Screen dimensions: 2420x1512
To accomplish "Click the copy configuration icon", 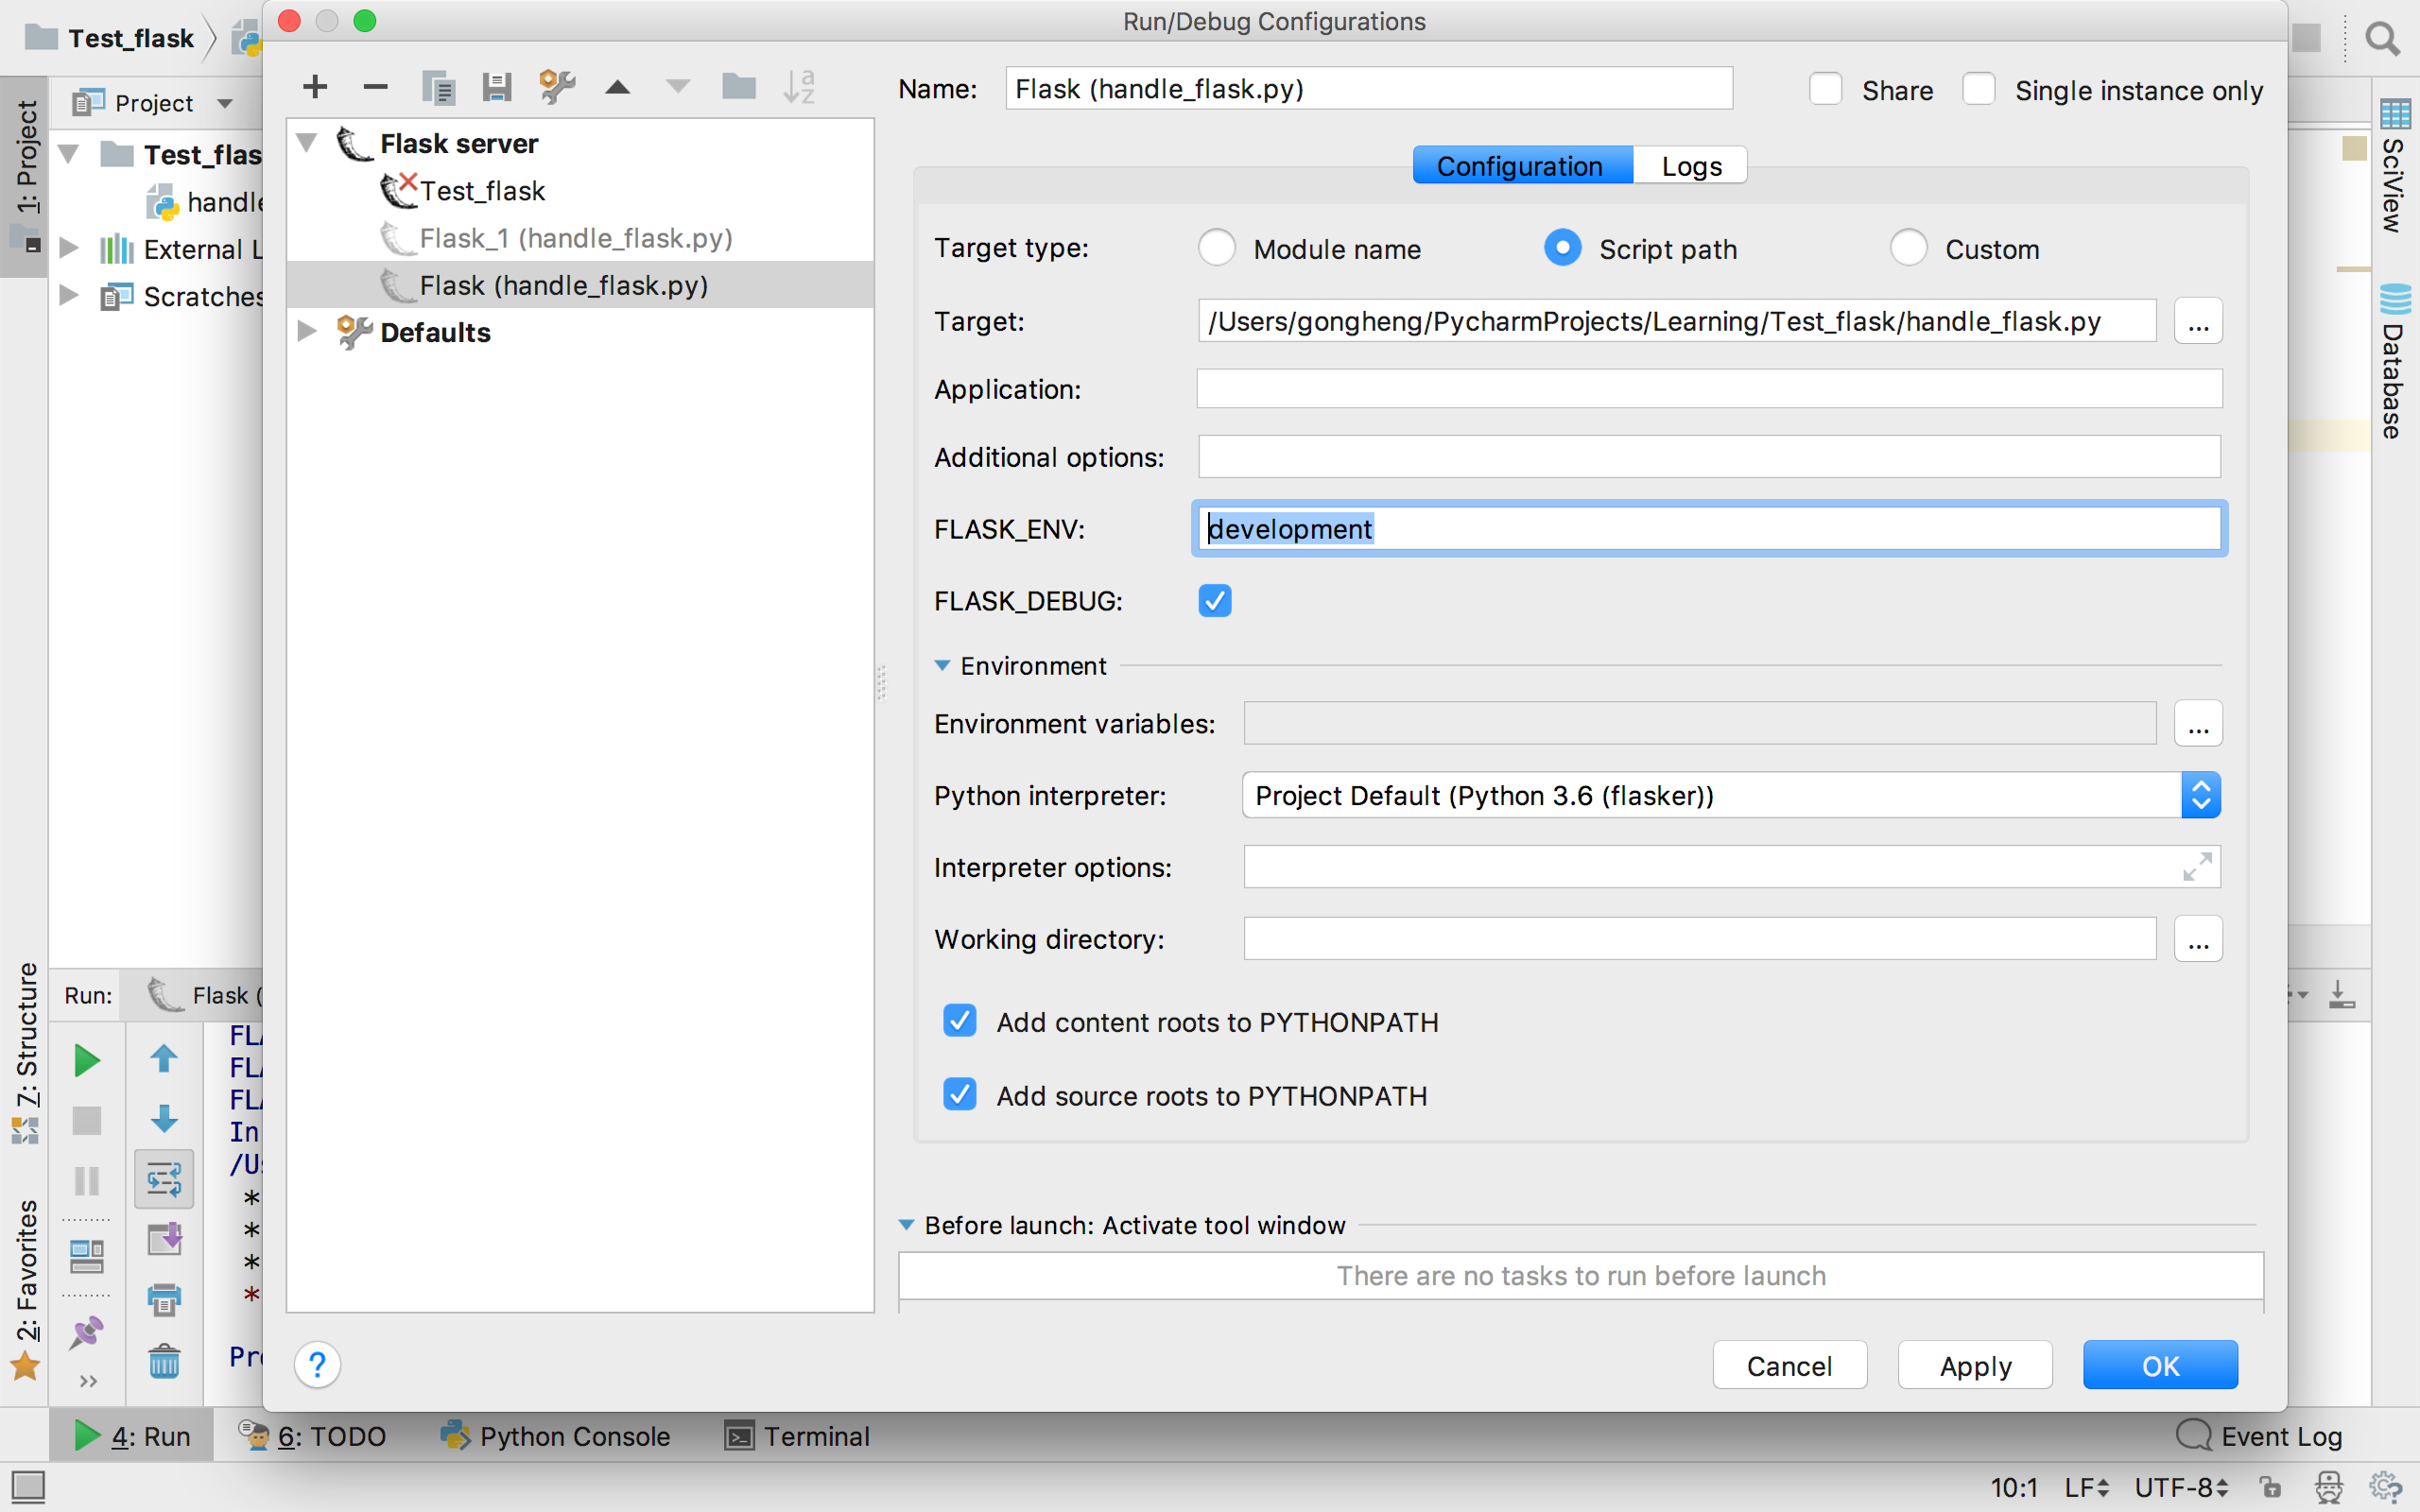I will pos(438,88).
